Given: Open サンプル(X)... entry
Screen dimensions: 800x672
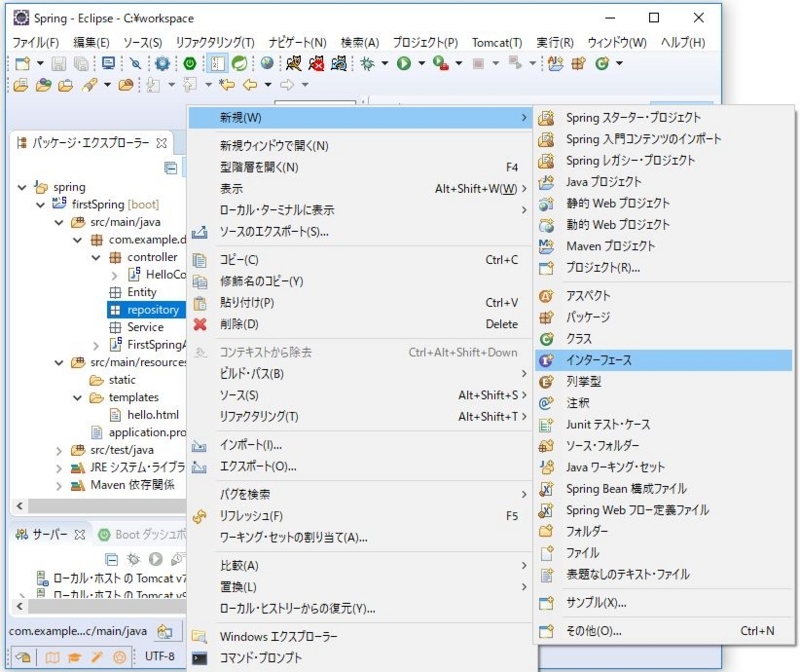Looking at the screenshot, I should click(x=663, y=602).
